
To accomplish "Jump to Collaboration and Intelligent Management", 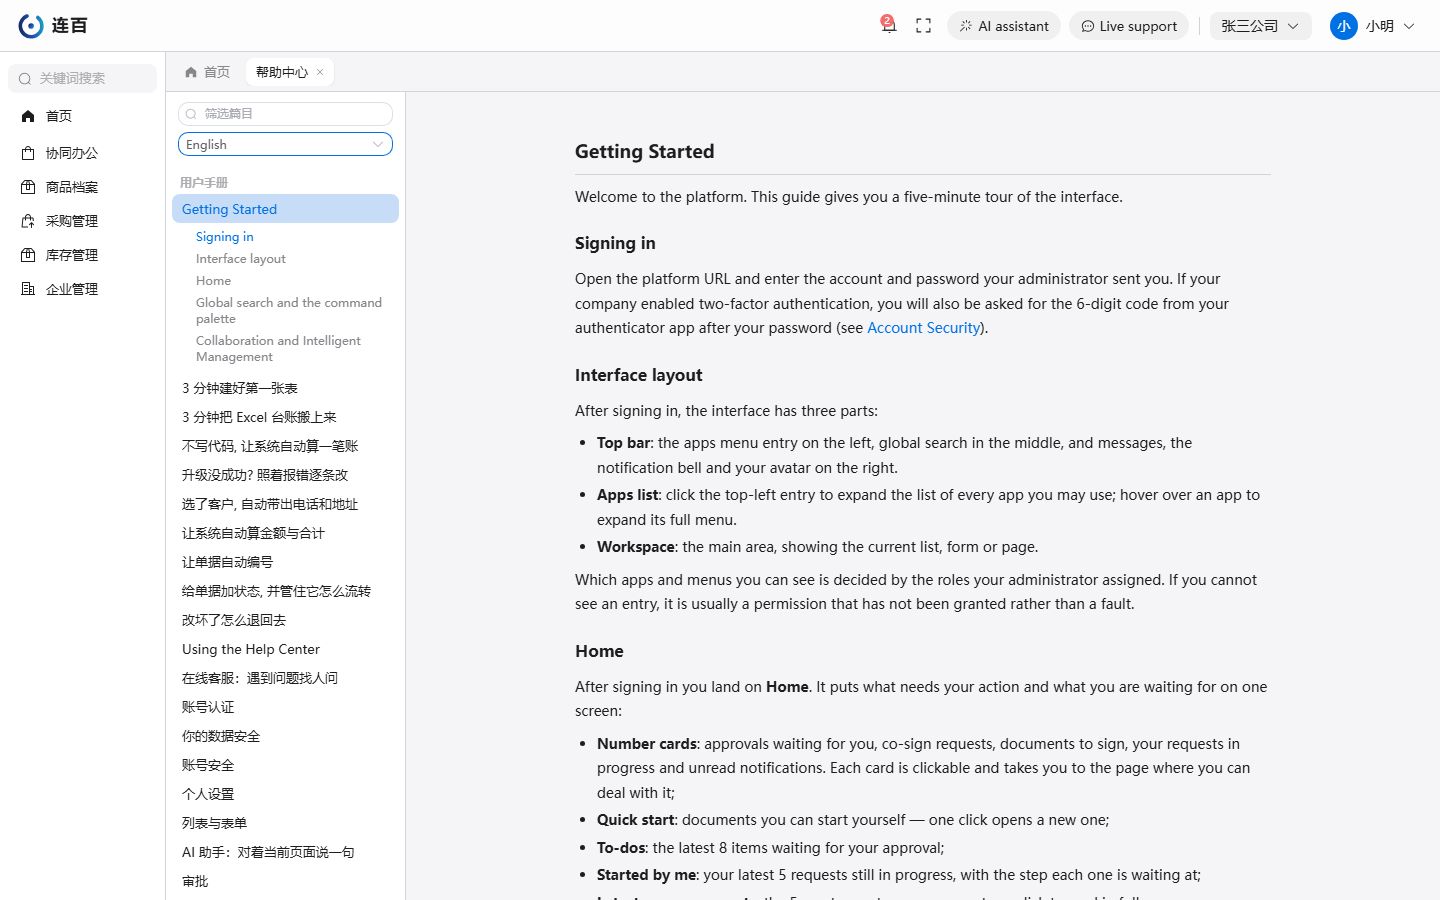I will click(278, 348).
